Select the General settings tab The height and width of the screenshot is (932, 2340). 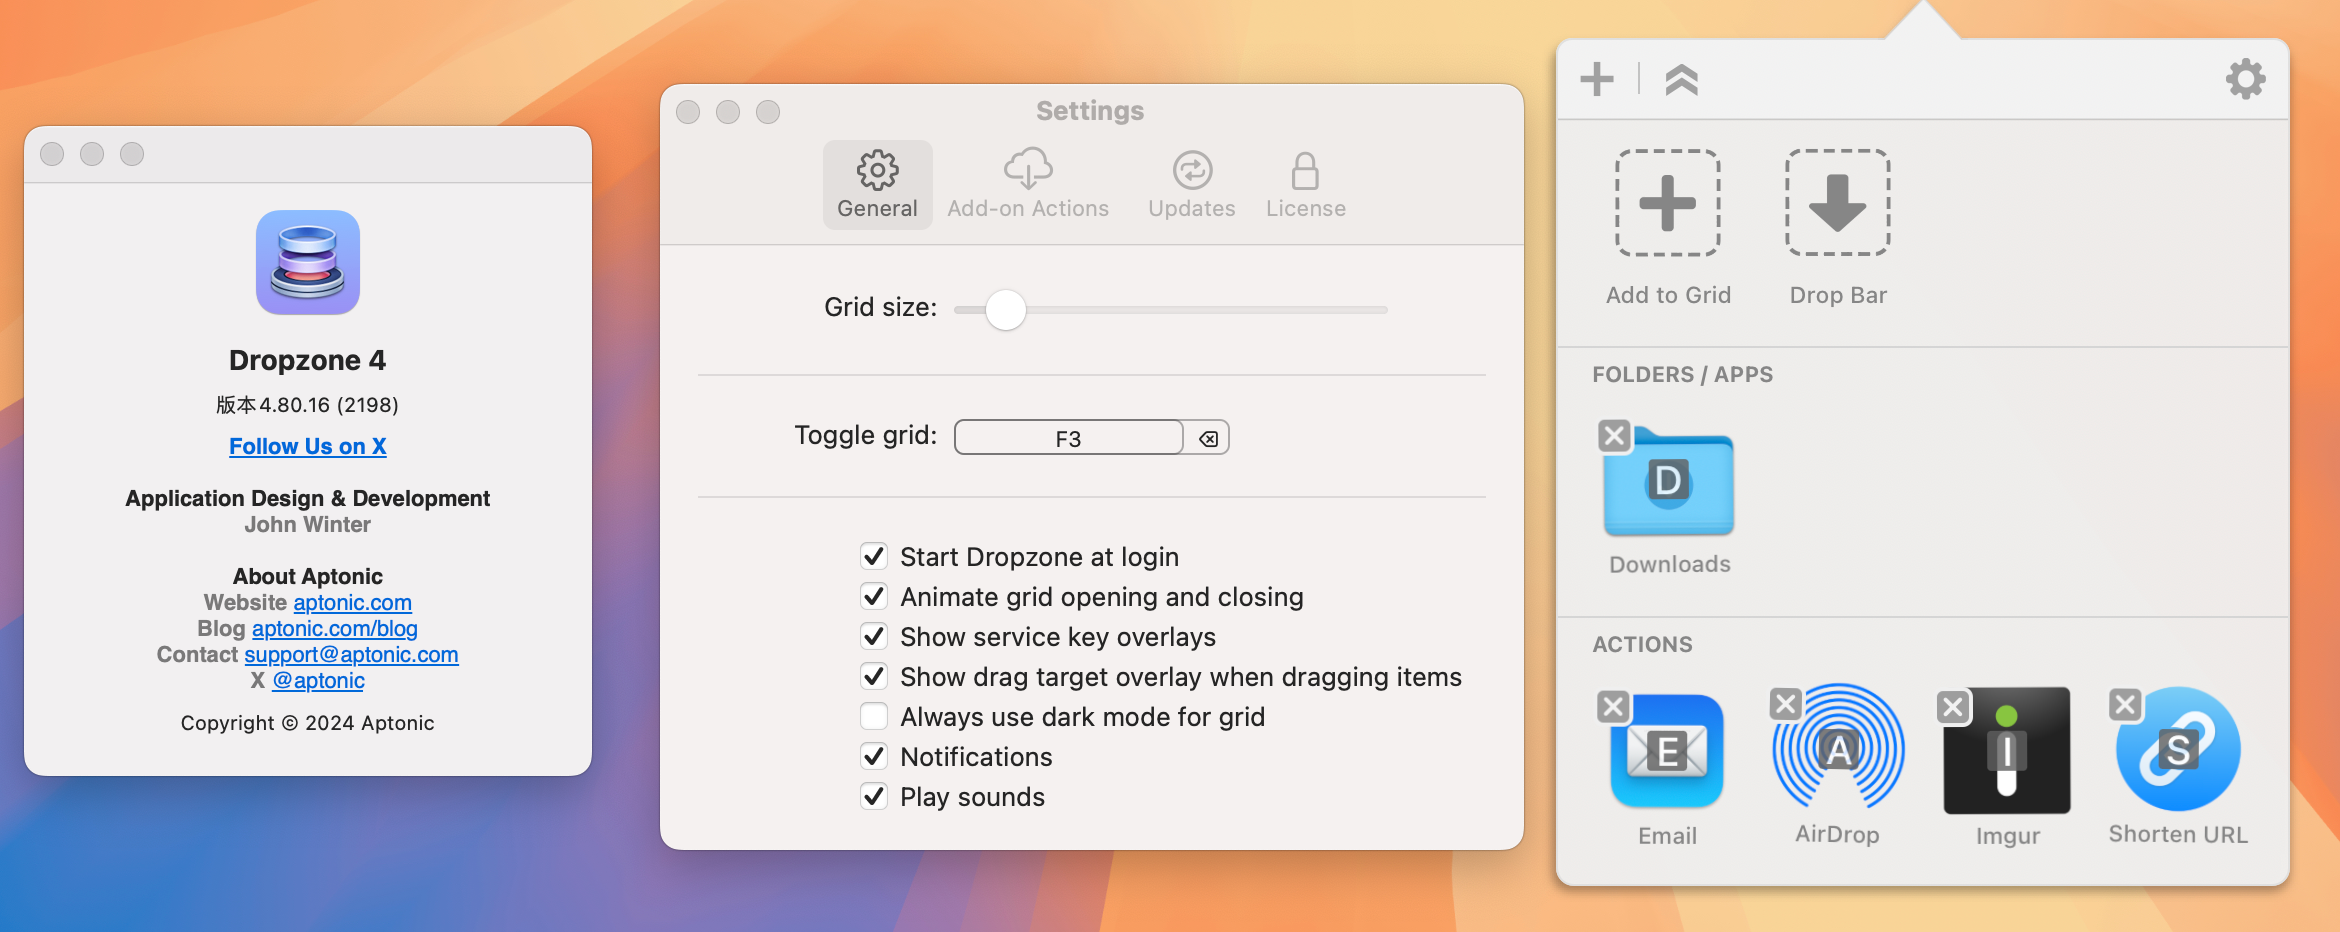877,185
